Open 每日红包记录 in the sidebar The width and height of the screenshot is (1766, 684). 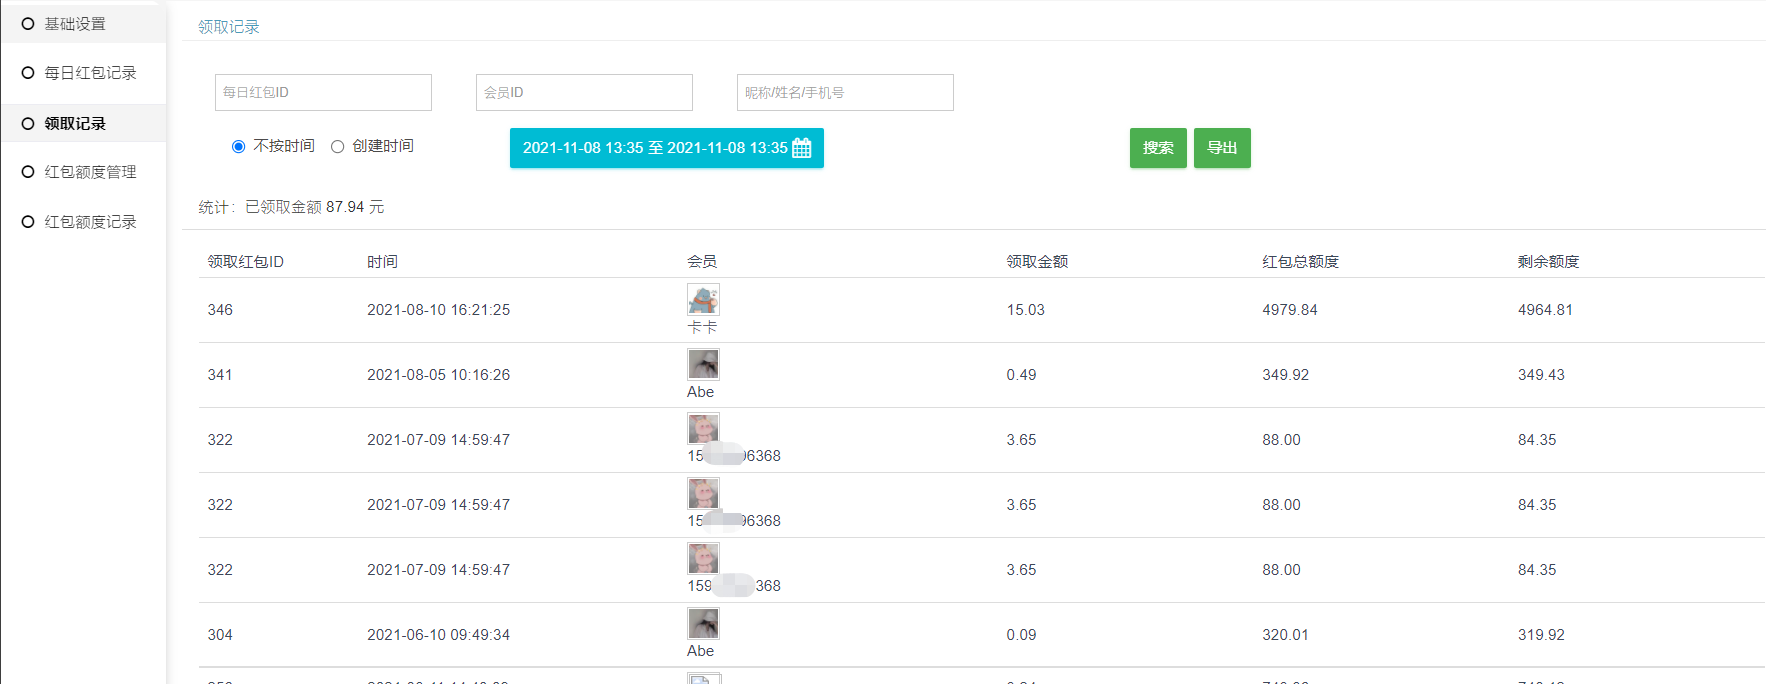pyautogui.click(x=90, y=73)
